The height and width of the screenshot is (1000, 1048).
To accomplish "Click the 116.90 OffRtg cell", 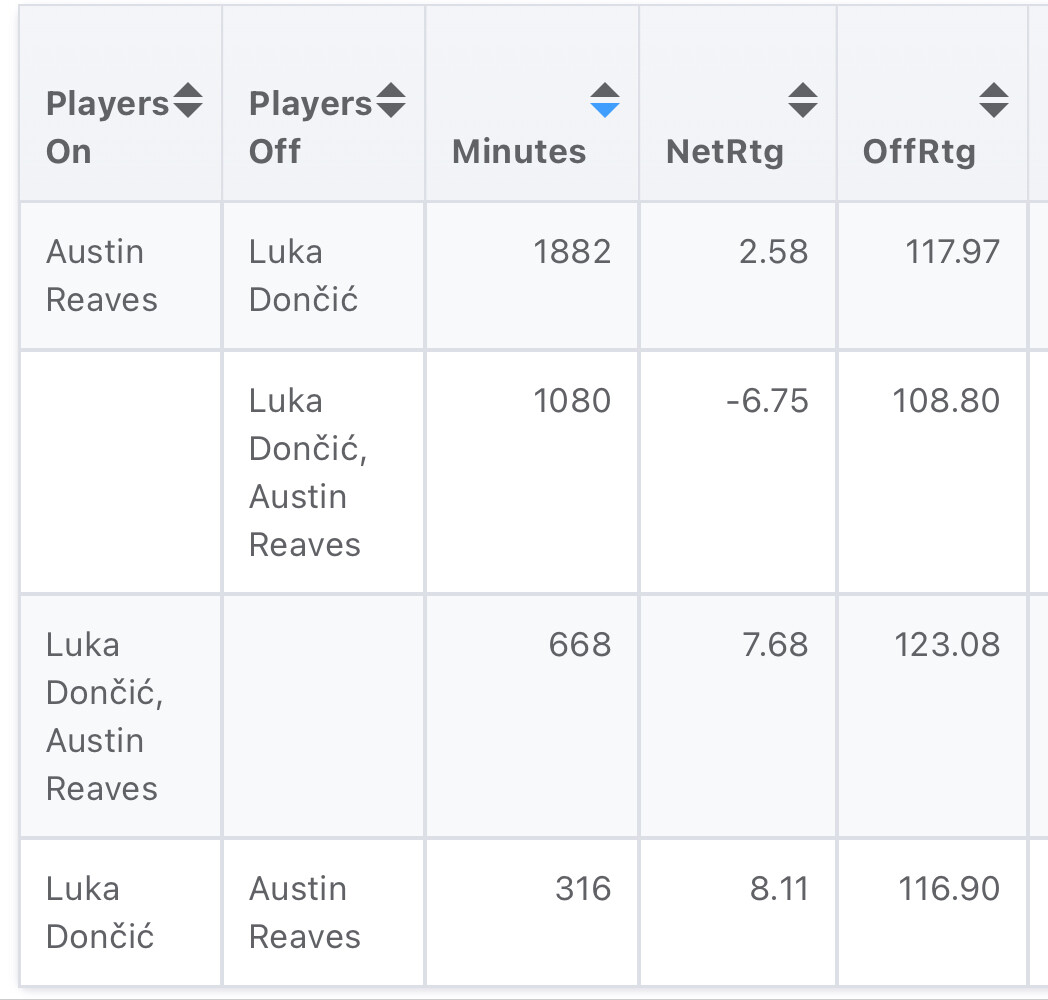I will (949, 889).
